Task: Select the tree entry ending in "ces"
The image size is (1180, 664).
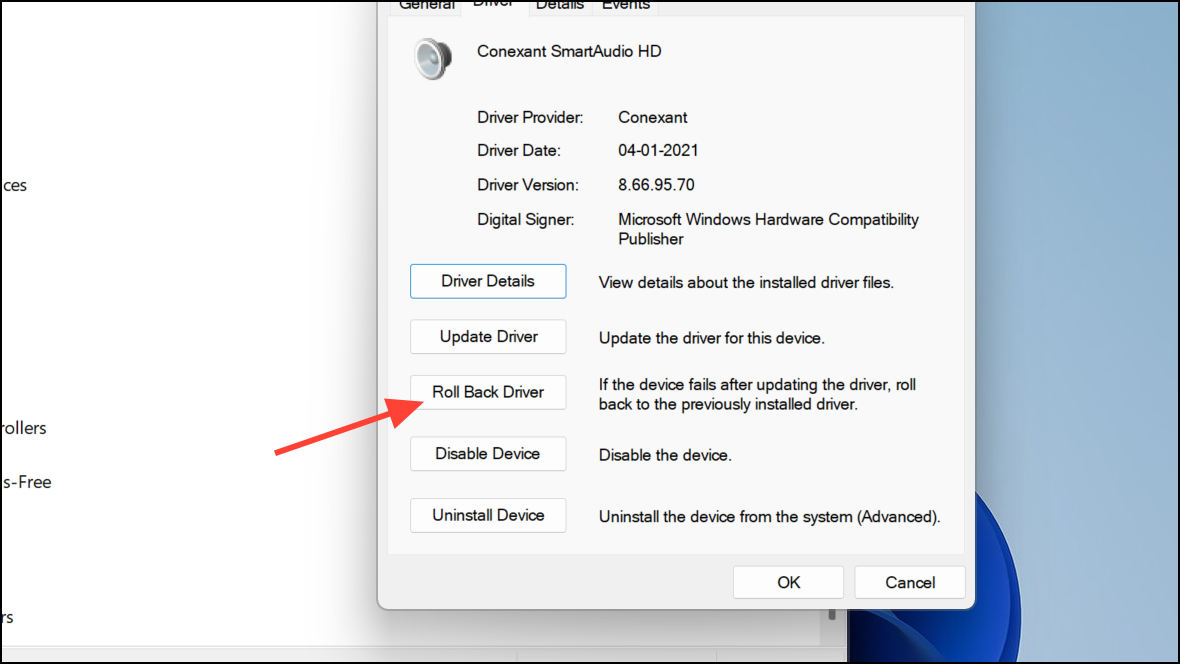Action: tap(14, 185)
